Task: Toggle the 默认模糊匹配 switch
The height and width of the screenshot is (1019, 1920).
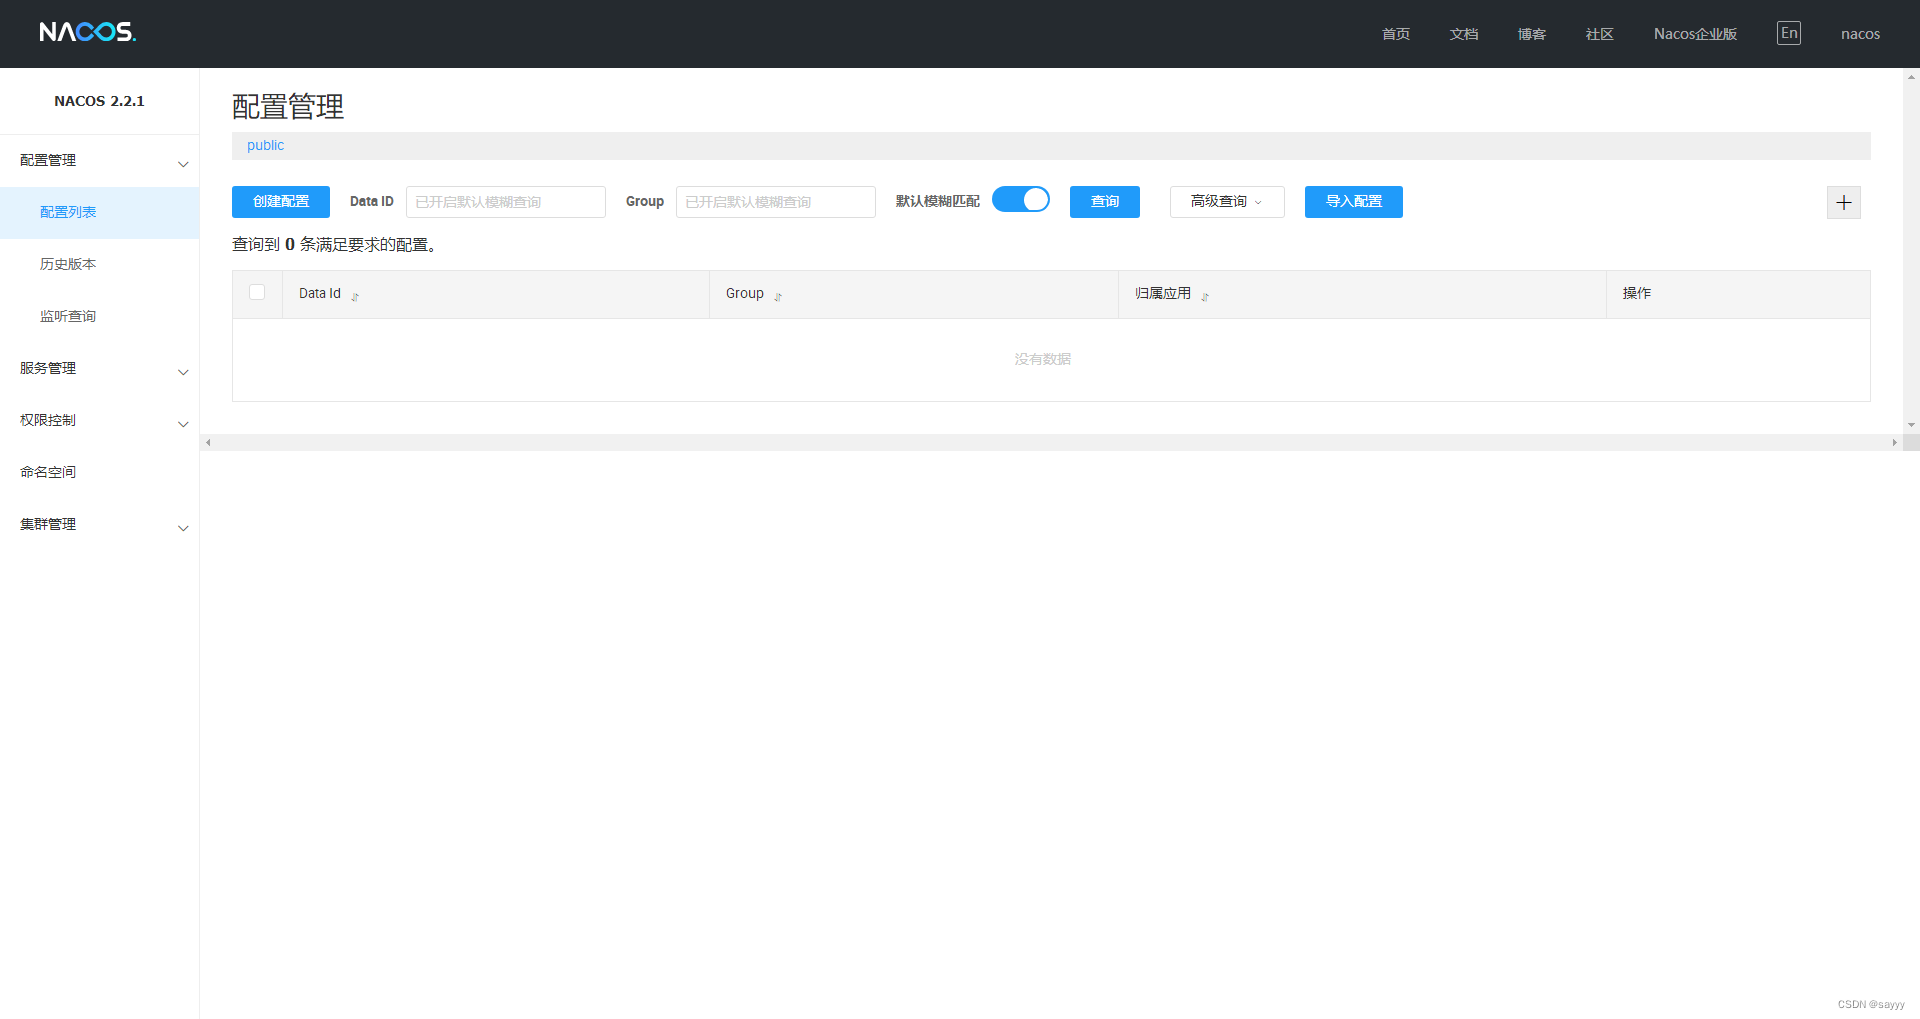Action: (x=1020, y=200)
